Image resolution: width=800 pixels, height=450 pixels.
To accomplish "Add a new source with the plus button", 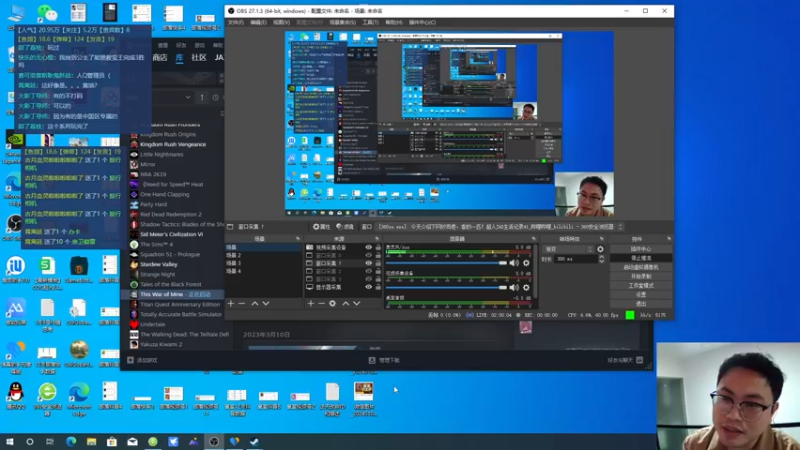I will tap(311, 304).
